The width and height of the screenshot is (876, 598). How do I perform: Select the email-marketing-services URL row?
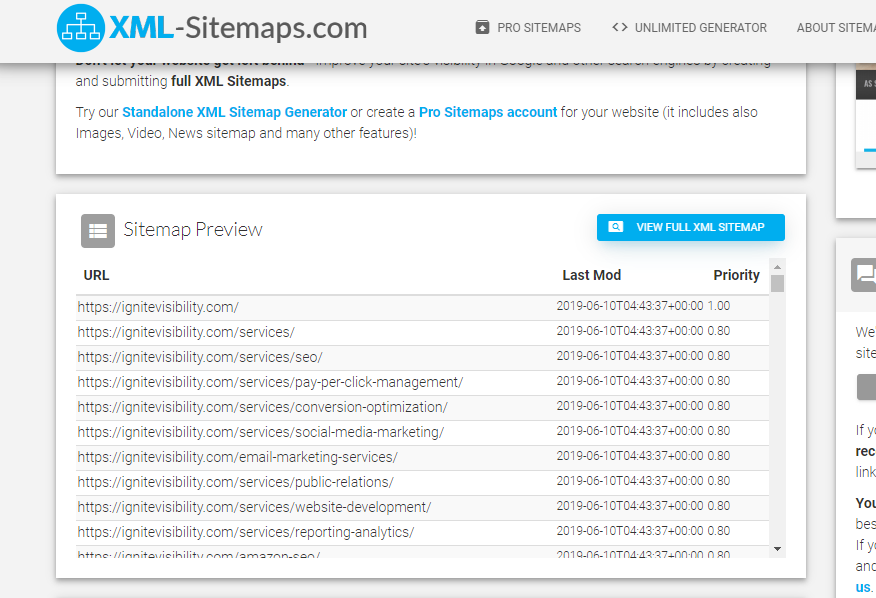(237, 457)
